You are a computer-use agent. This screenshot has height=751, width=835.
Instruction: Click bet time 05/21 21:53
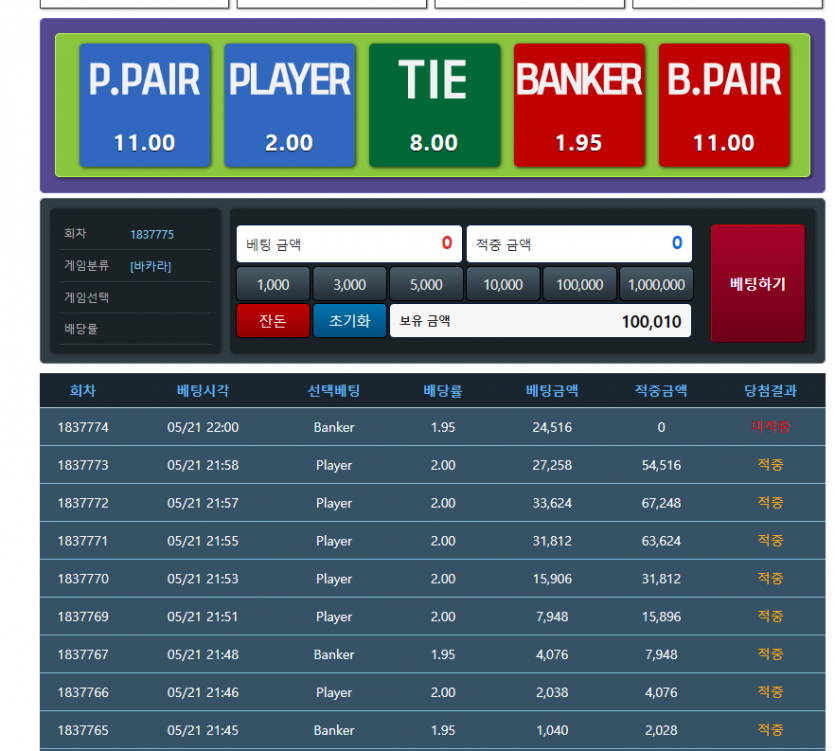[203, 578]
